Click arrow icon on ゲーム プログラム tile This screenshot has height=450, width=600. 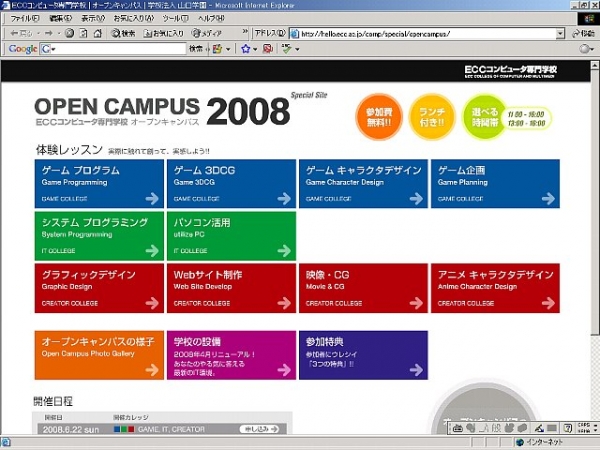152,198
